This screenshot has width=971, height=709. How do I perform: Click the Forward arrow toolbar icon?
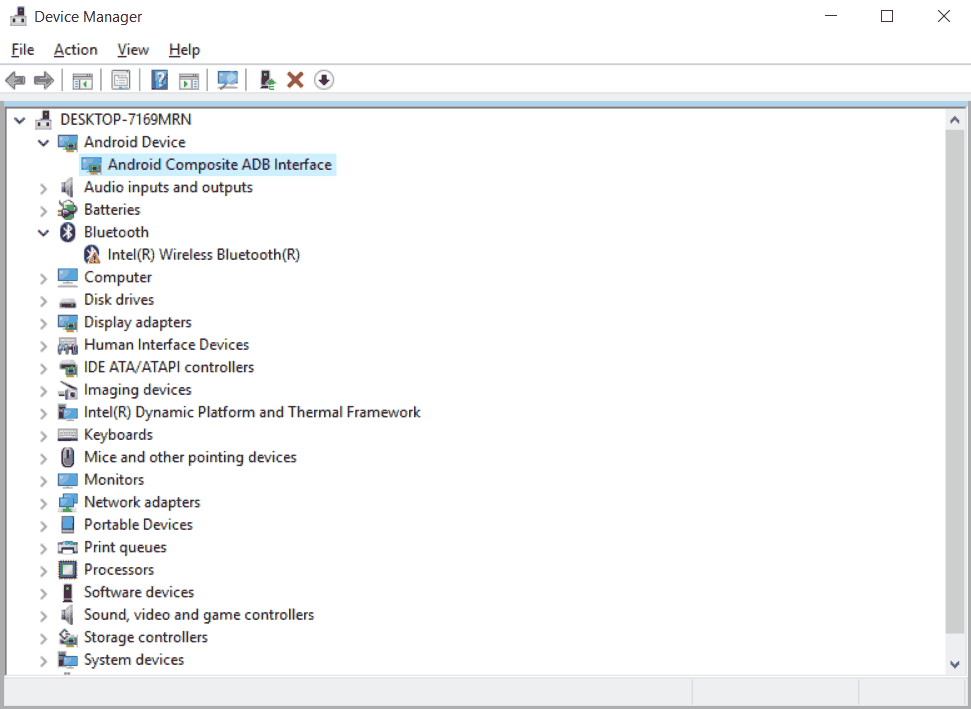click(43, 80)
